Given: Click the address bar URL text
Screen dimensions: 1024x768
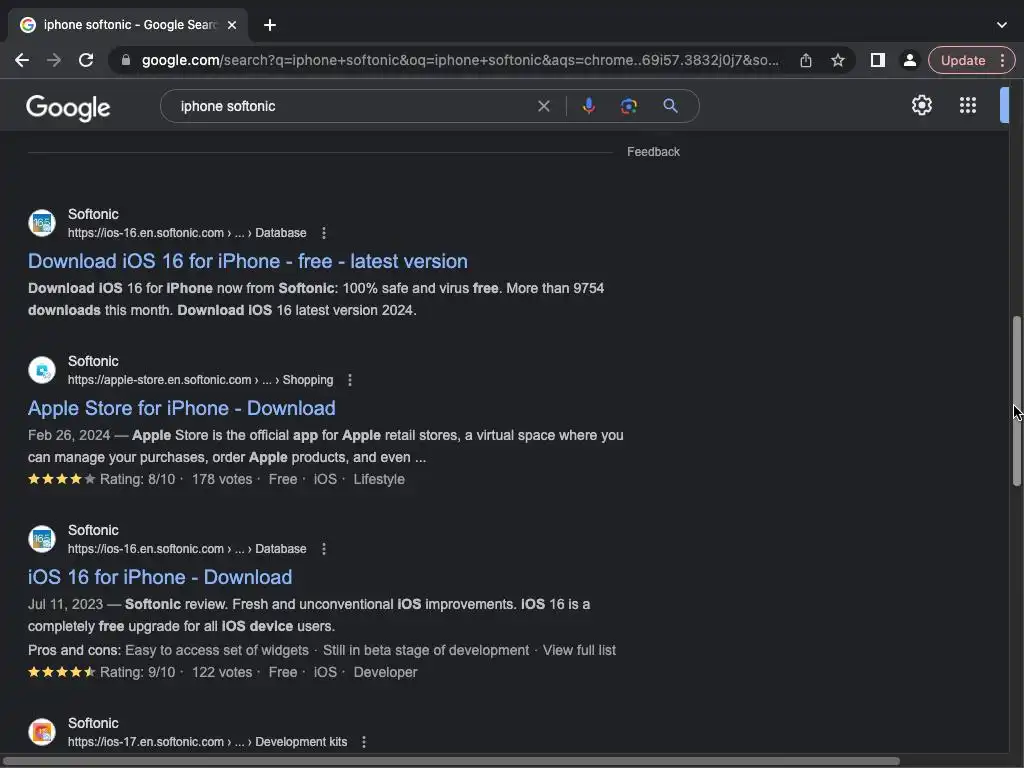Looking at the screenshot, I should pyautogui.click(x=460, y=60).
